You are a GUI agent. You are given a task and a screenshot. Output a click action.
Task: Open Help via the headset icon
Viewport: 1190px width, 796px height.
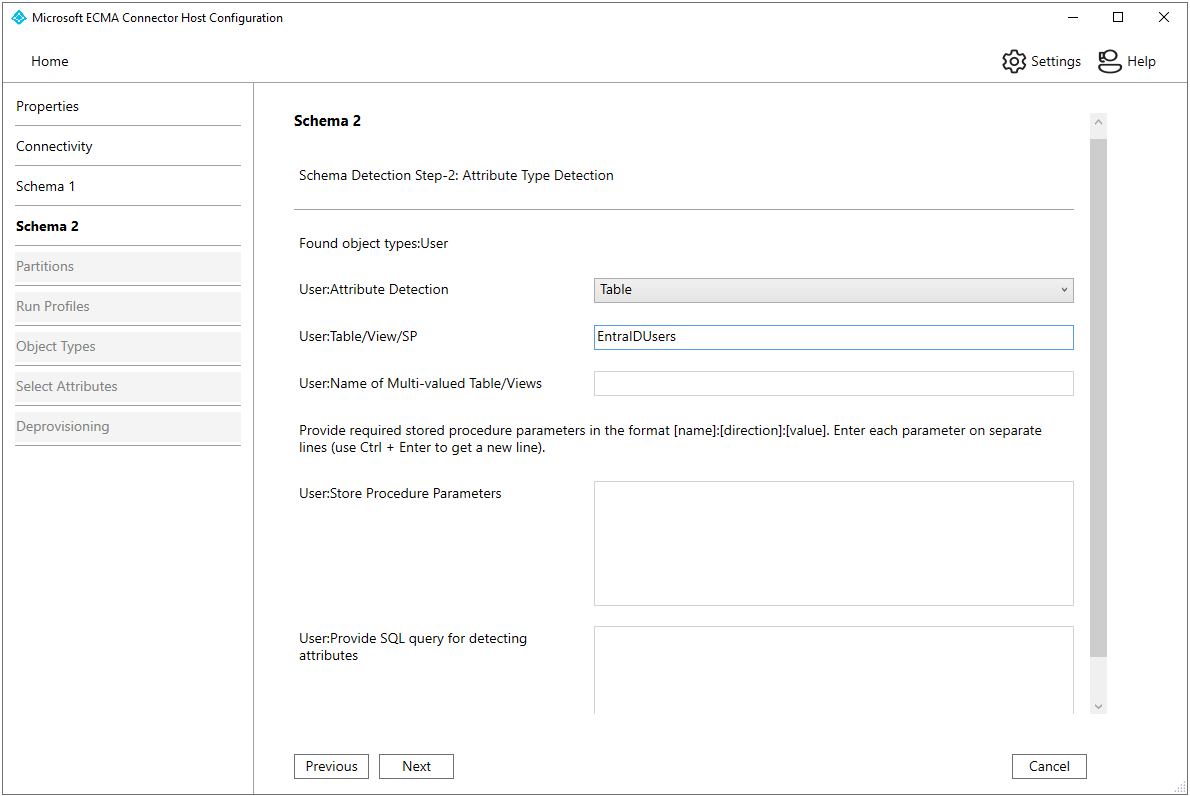tap(1110, 61)
